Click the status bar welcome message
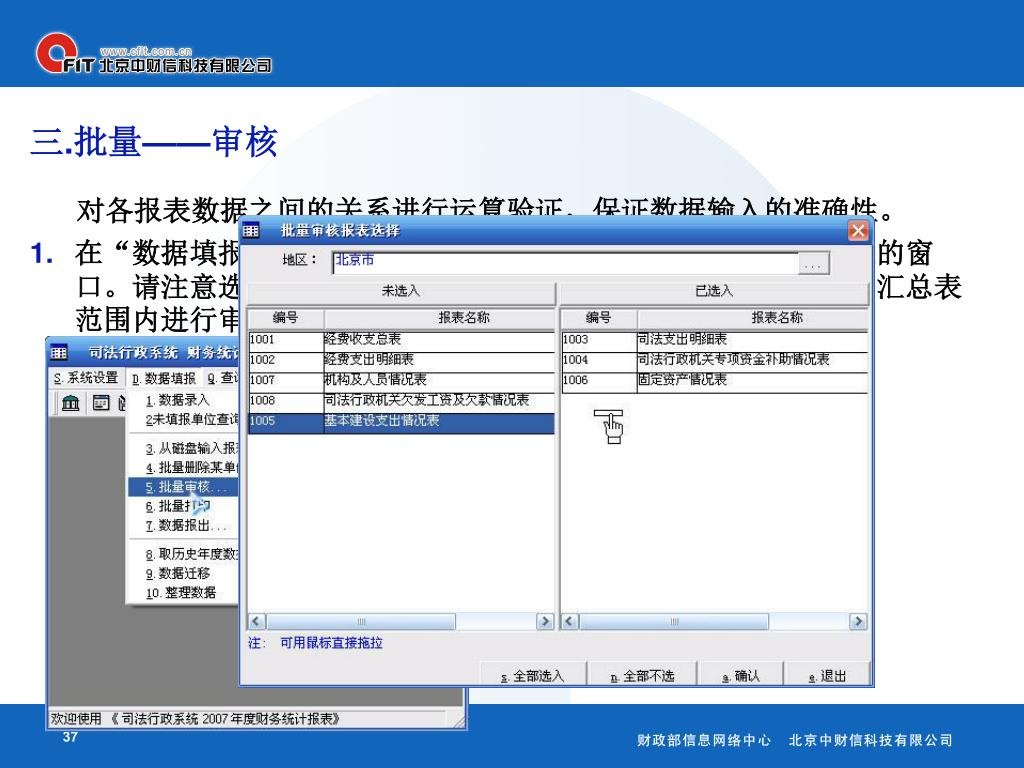The width and height of the screenshot is (1024, 768). point(196,719)
